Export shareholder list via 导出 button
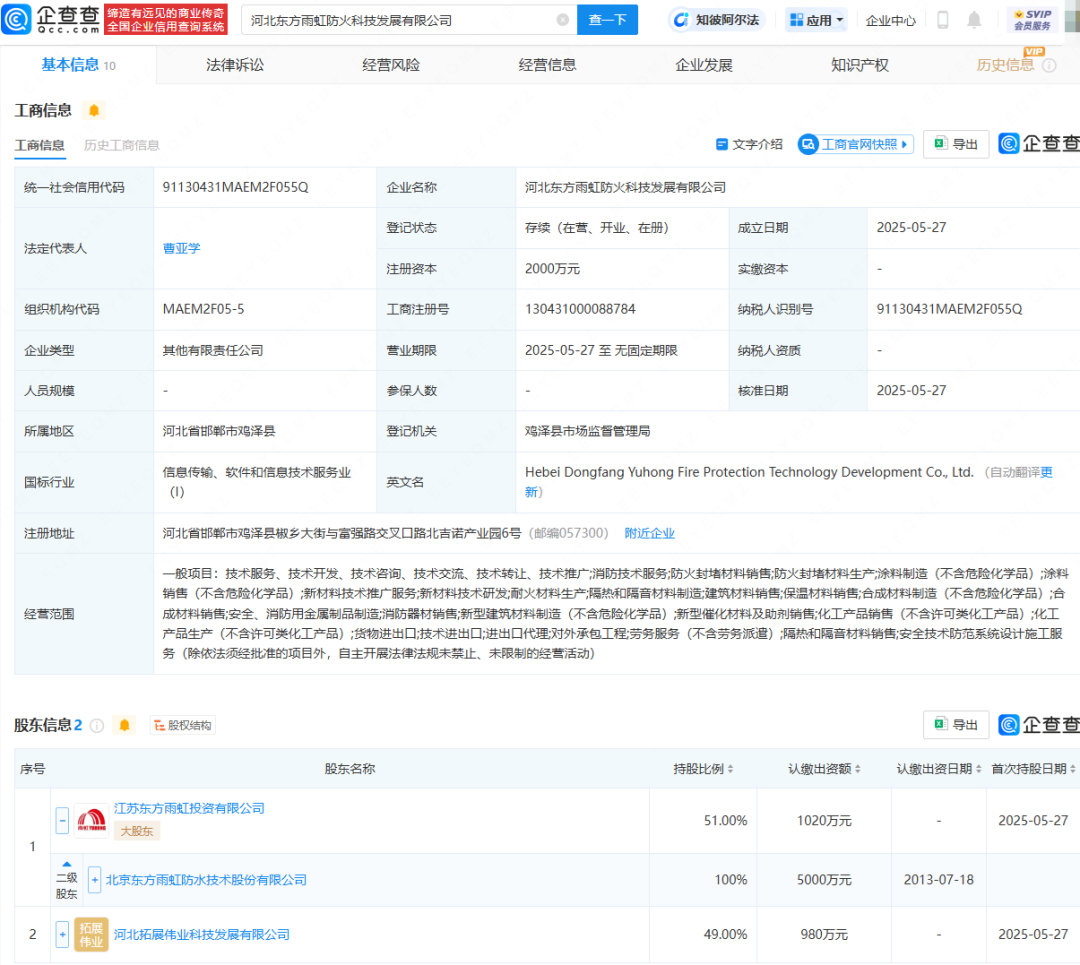 click(x=956, y=725)
